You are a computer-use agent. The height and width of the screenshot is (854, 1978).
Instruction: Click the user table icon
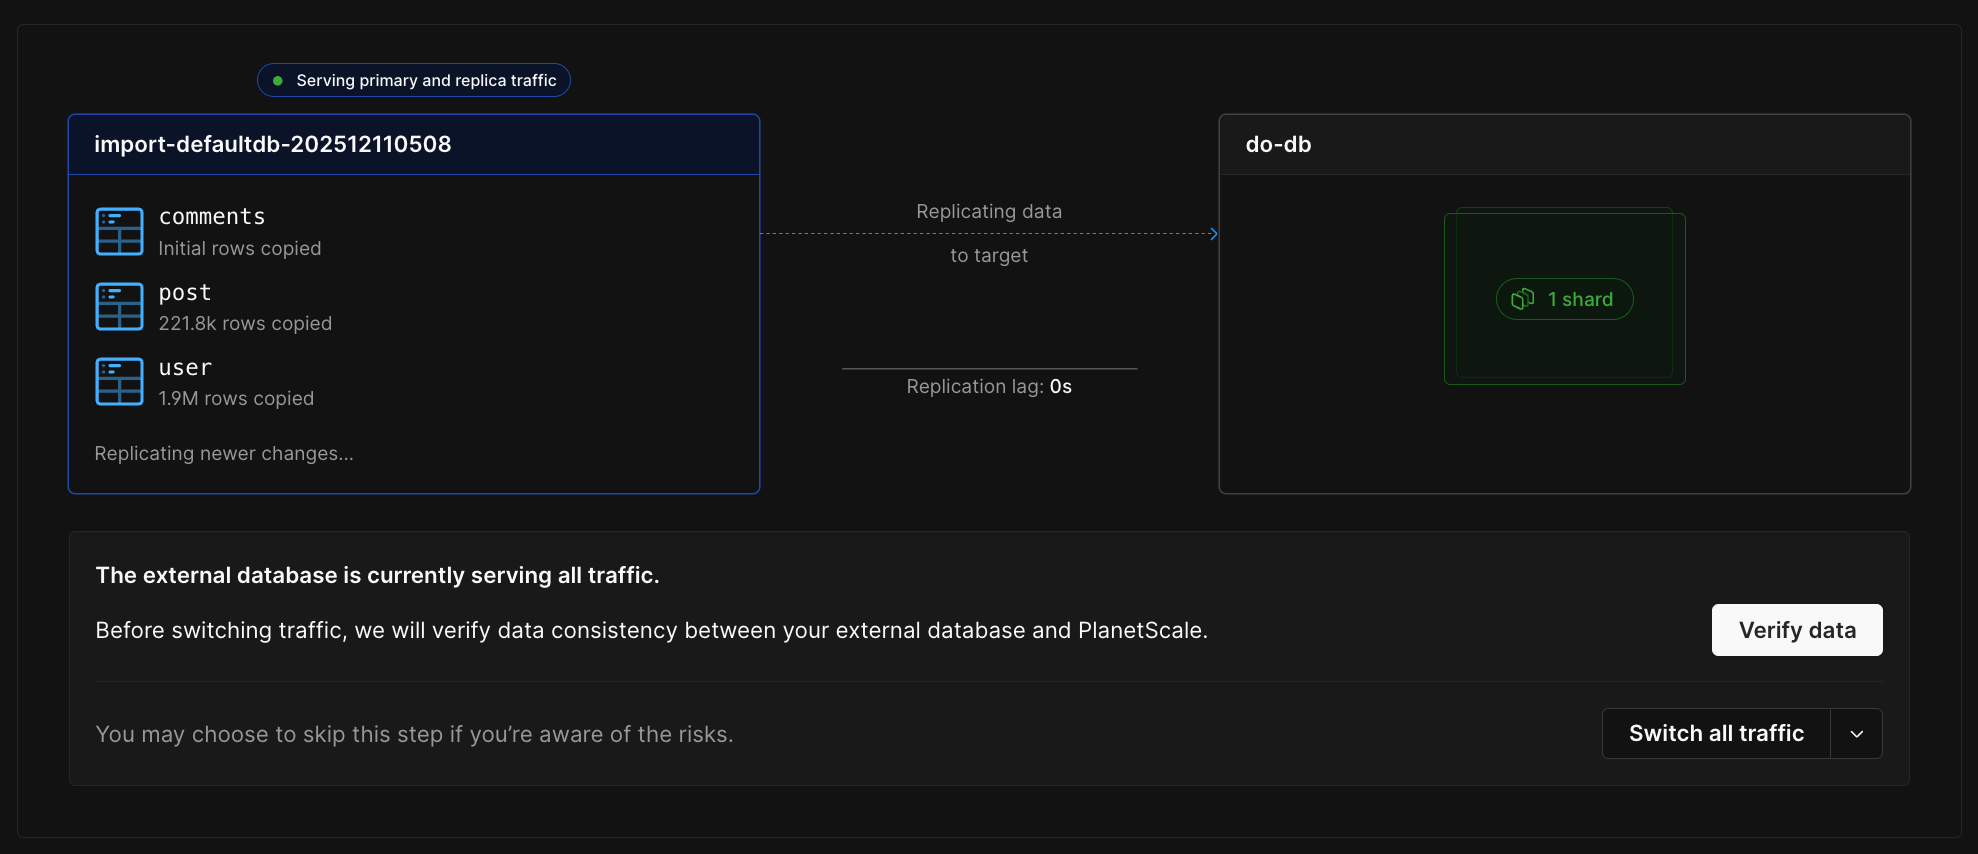(119, 381)
